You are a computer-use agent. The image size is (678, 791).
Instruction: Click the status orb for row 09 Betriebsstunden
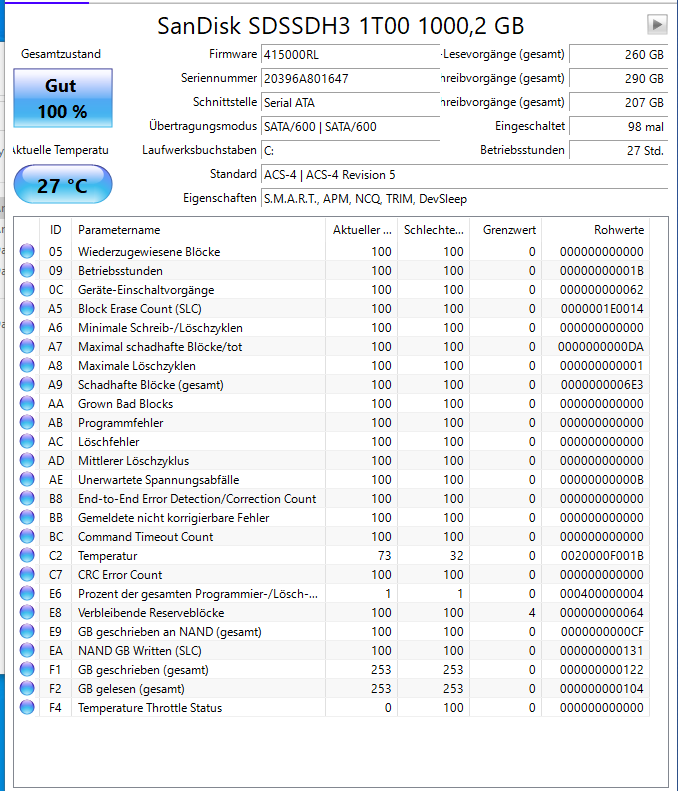pos(27,270)
